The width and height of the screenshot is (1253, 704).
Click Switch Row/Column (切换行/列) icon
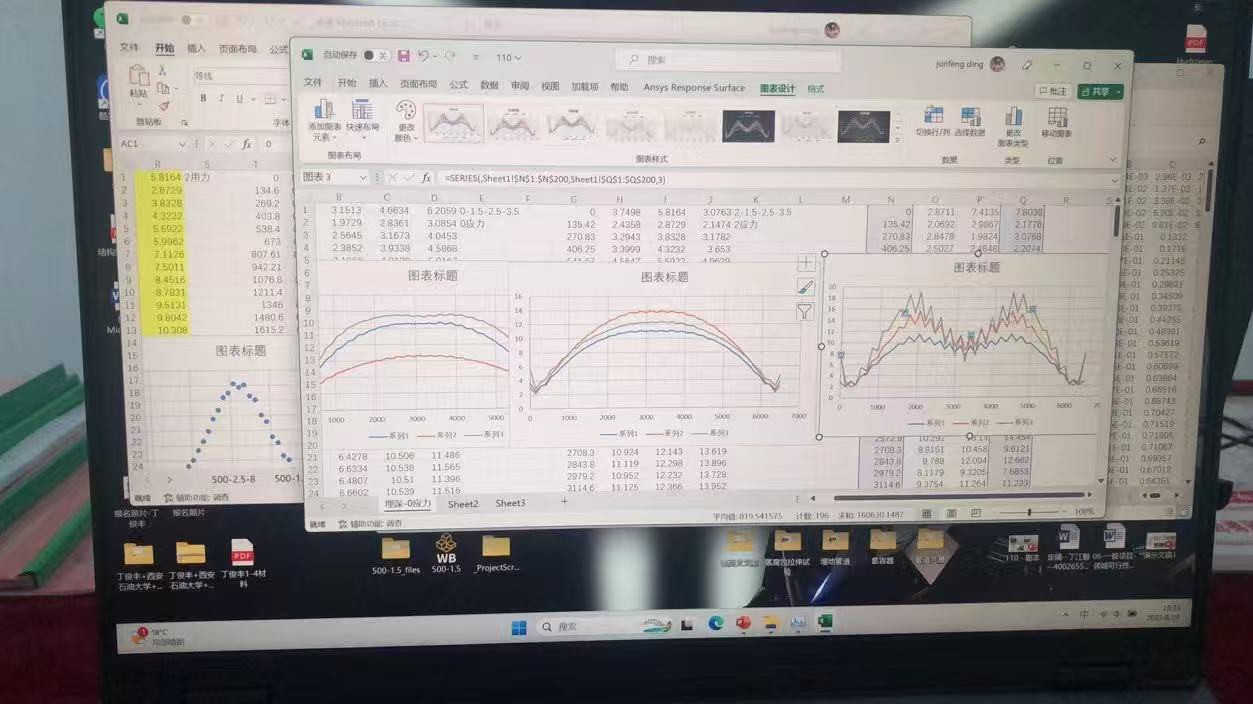point(934,116)
